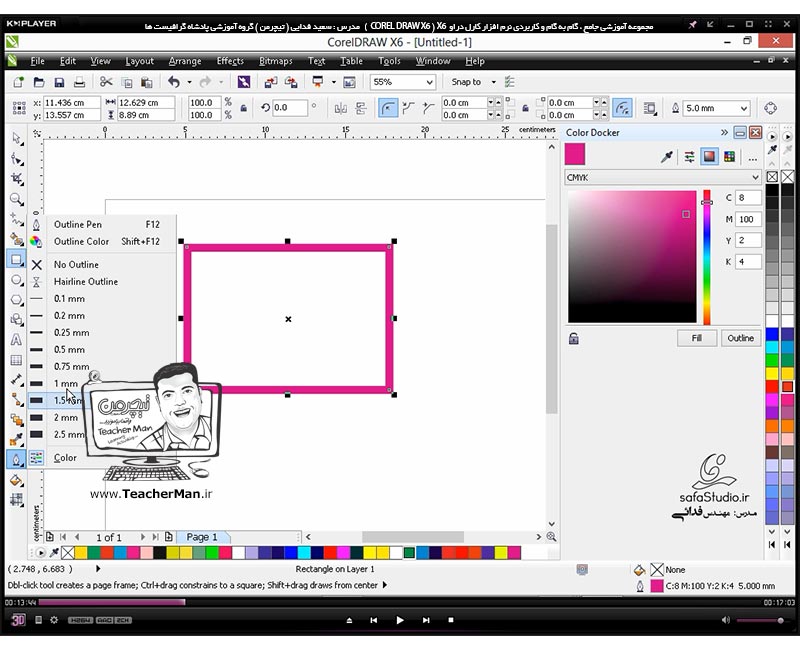Click the Import icon in toolbar
The width and height of the screenshot is (800, 650).
pyautogui.click(x=271, y=82)
